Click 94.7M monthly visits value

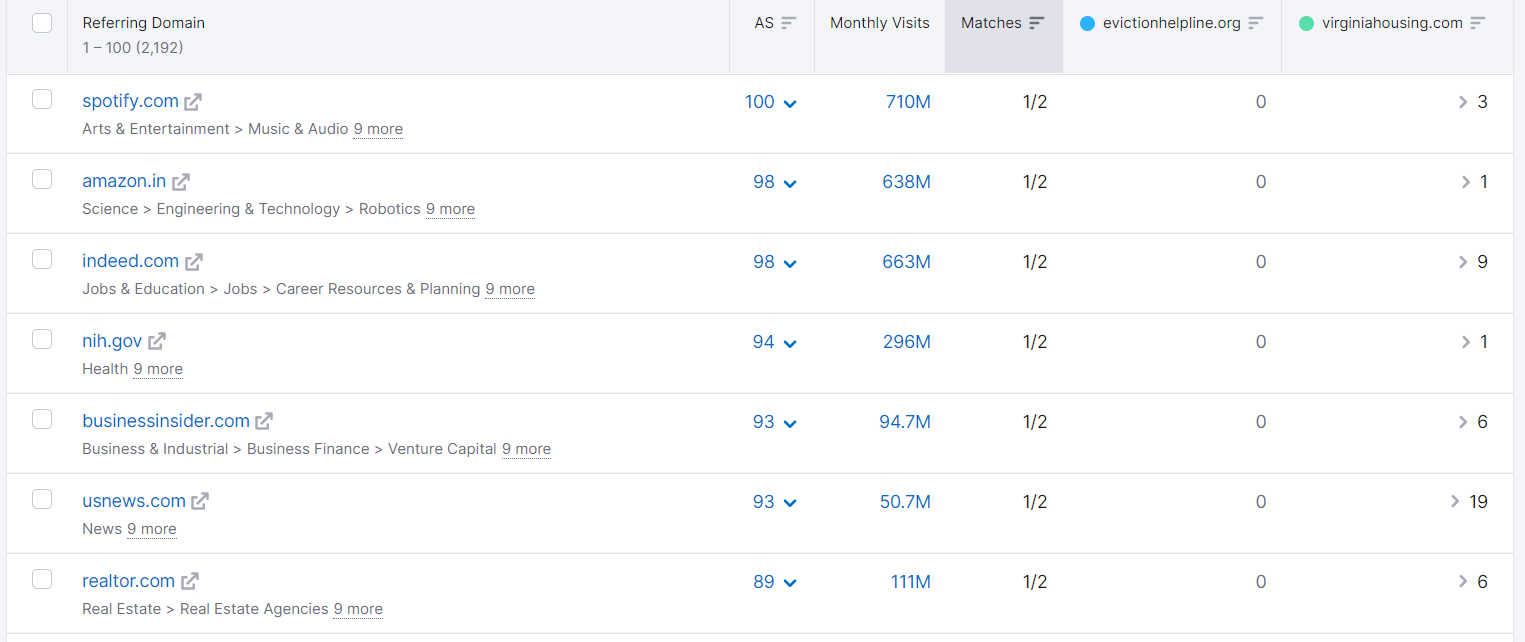pyautogui.click(x=905, y=422)
